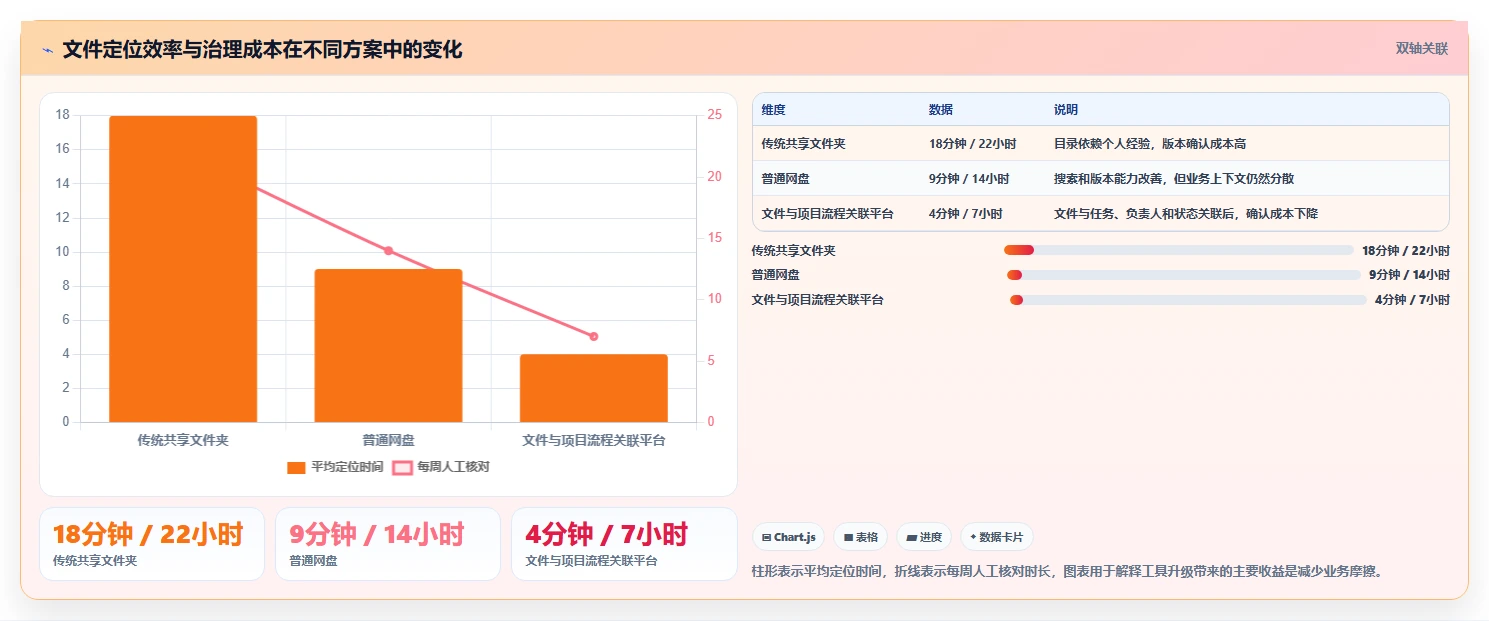Click progress label 传统共享文件夹
Screen dimensions: 1489x621
pos(793,251)
